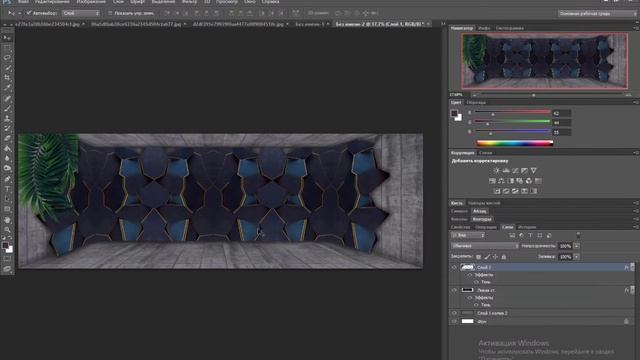Image resolution: width=640 pixels, height=360 pixels.
Task: Select the Lasso tool
Action: 7,58
